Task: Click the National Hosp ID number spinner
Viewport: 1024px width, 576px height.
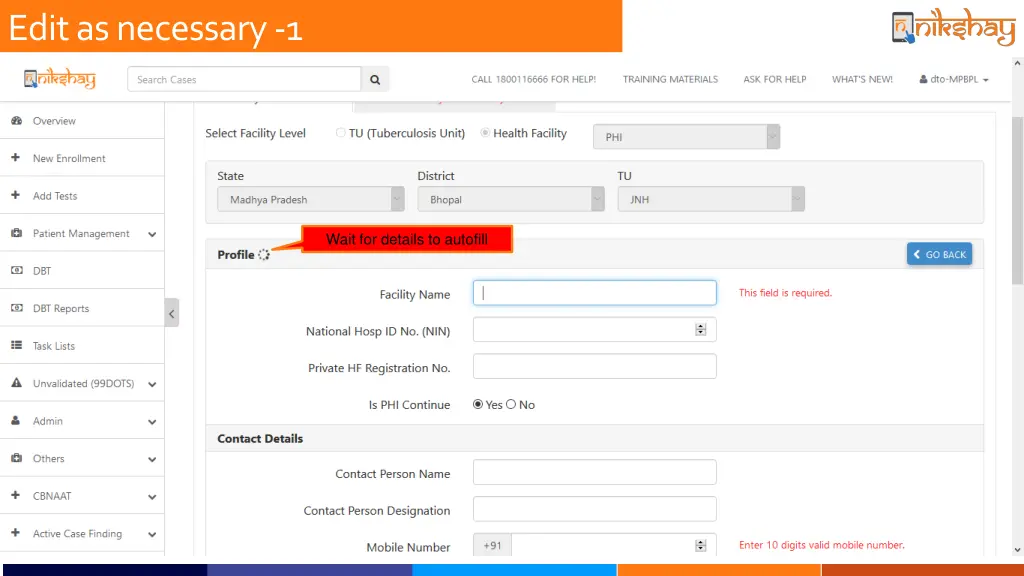Action: 700,330
